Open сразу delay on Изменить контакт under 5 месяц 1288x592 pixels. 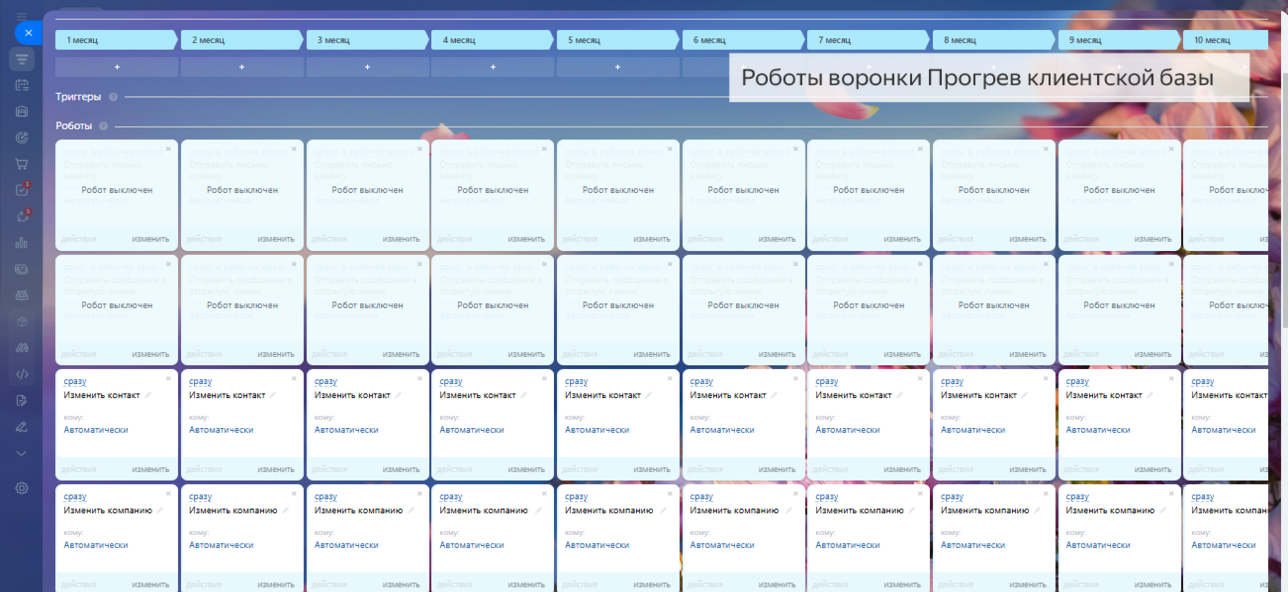tap(576, 381)
